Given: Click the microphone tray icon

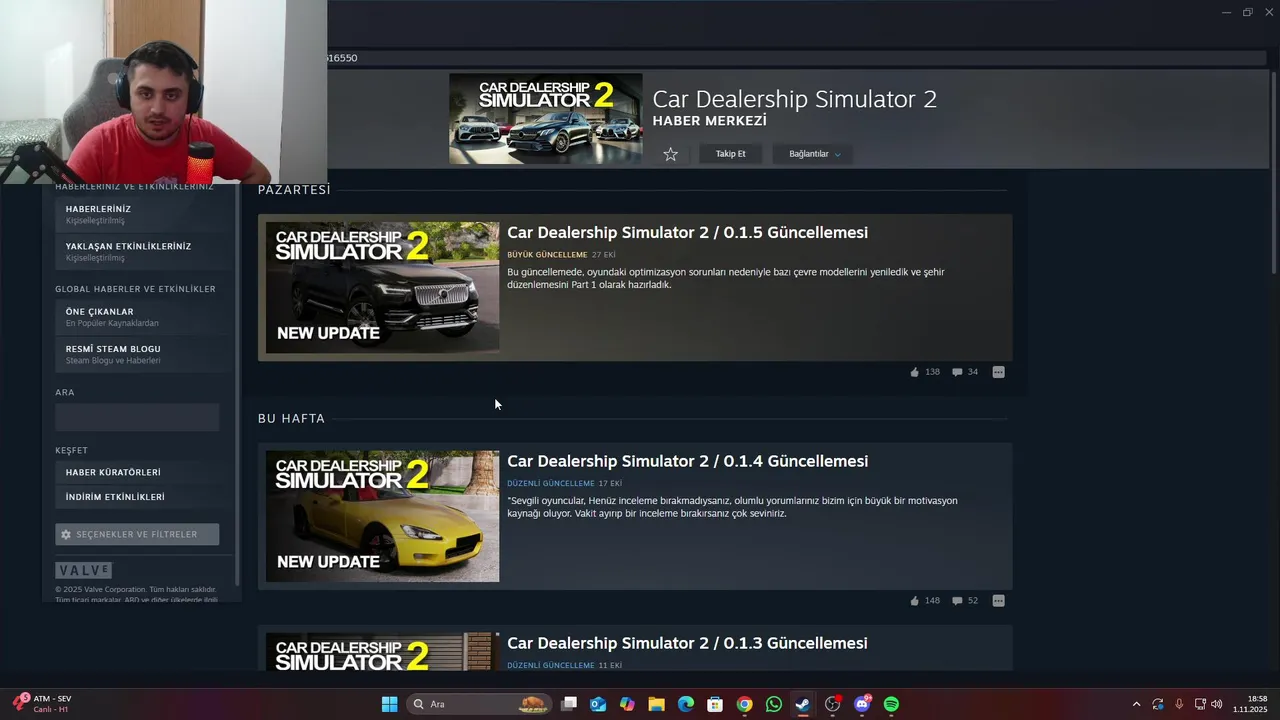Looking at the screenshot, I should (1179, 704).
